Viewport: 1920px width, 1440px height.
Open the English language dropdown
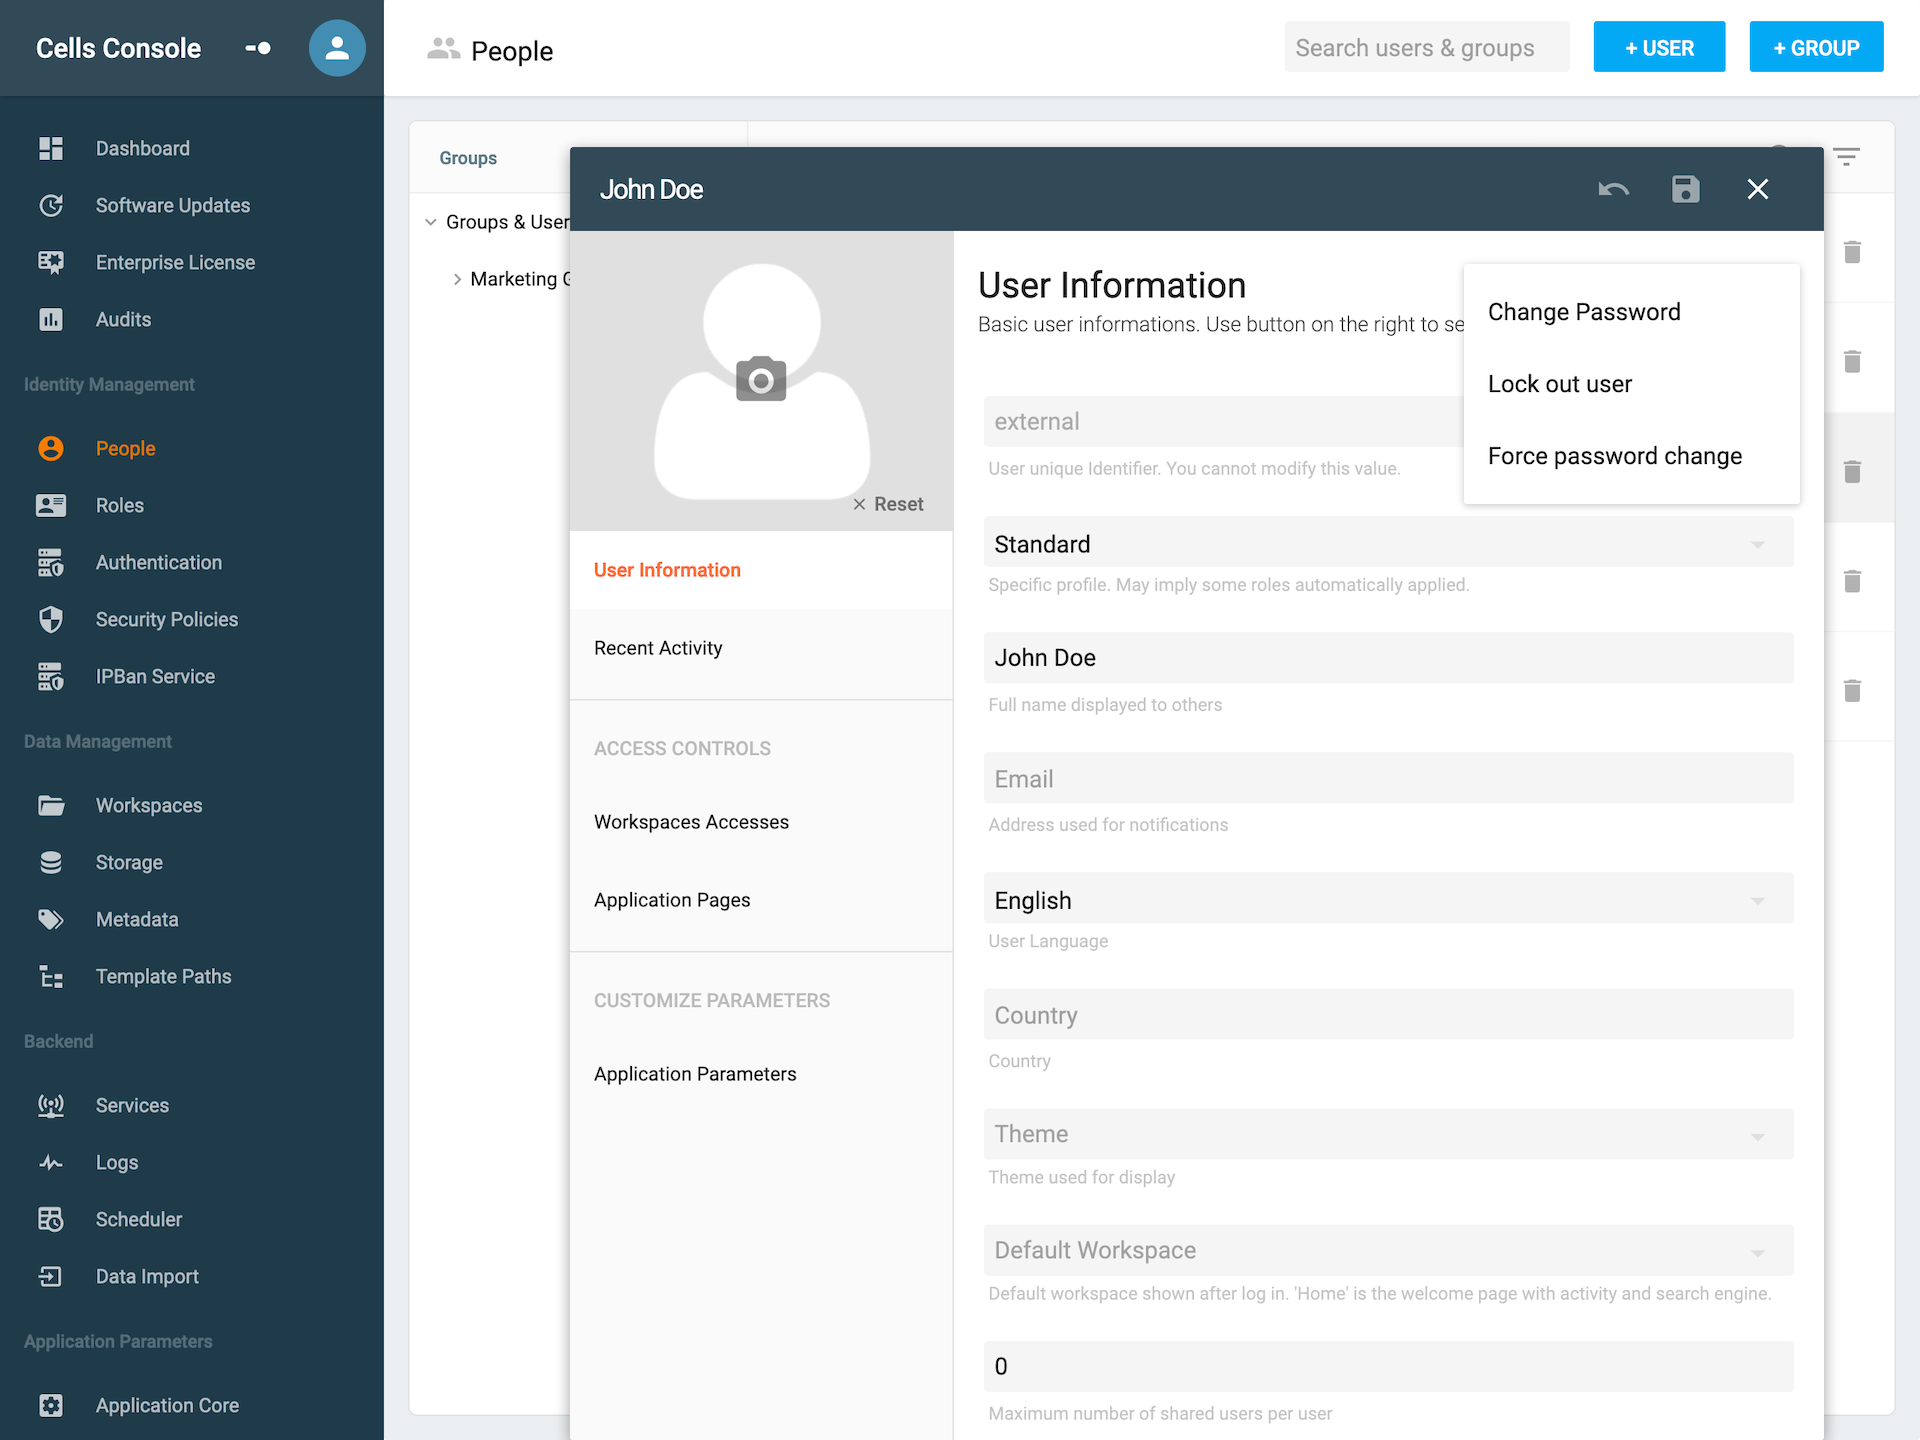(x=1388, y=899)
